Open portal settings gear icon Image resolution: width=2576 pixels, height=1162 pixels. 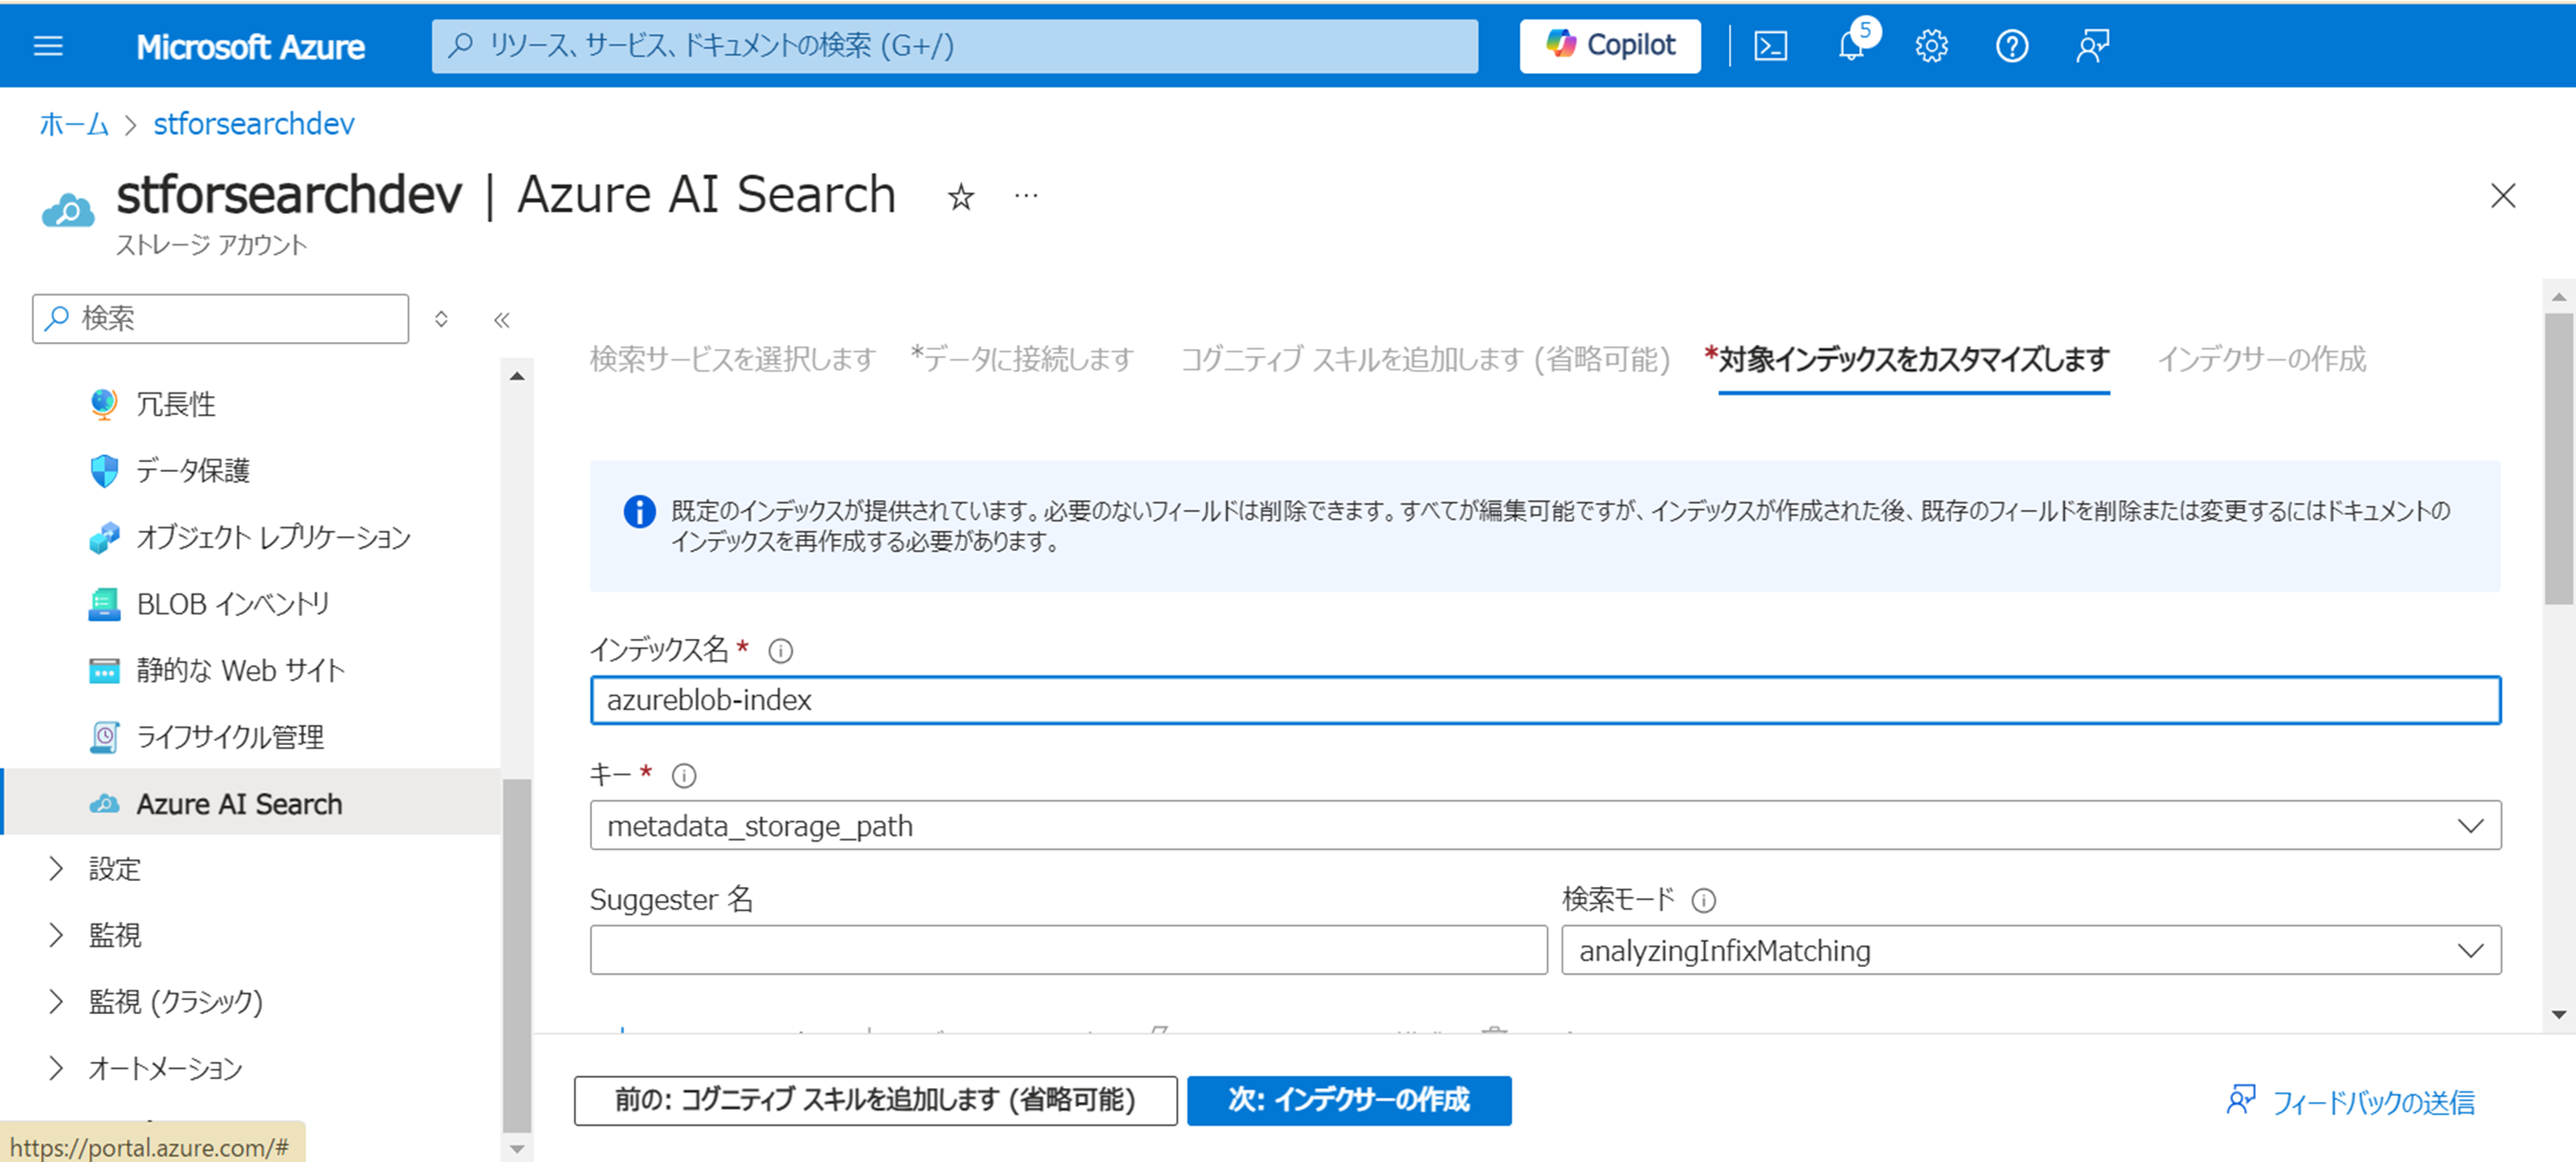(x=1931, y=46)
